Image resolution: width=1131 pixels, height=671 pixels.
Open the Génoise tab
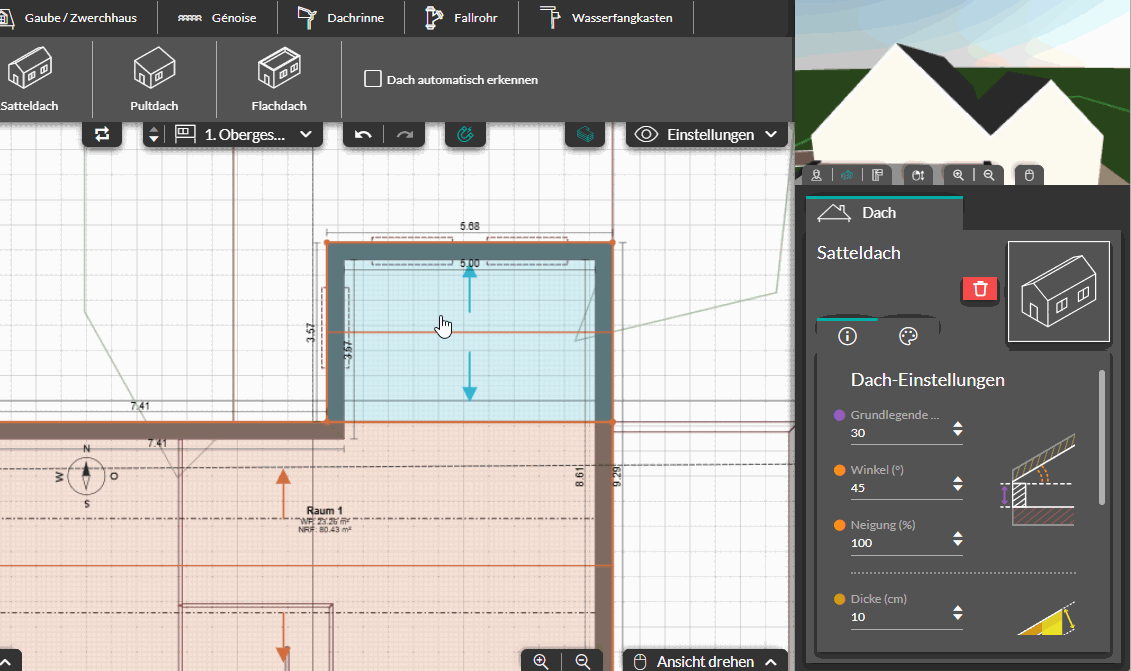click(217, 17)
